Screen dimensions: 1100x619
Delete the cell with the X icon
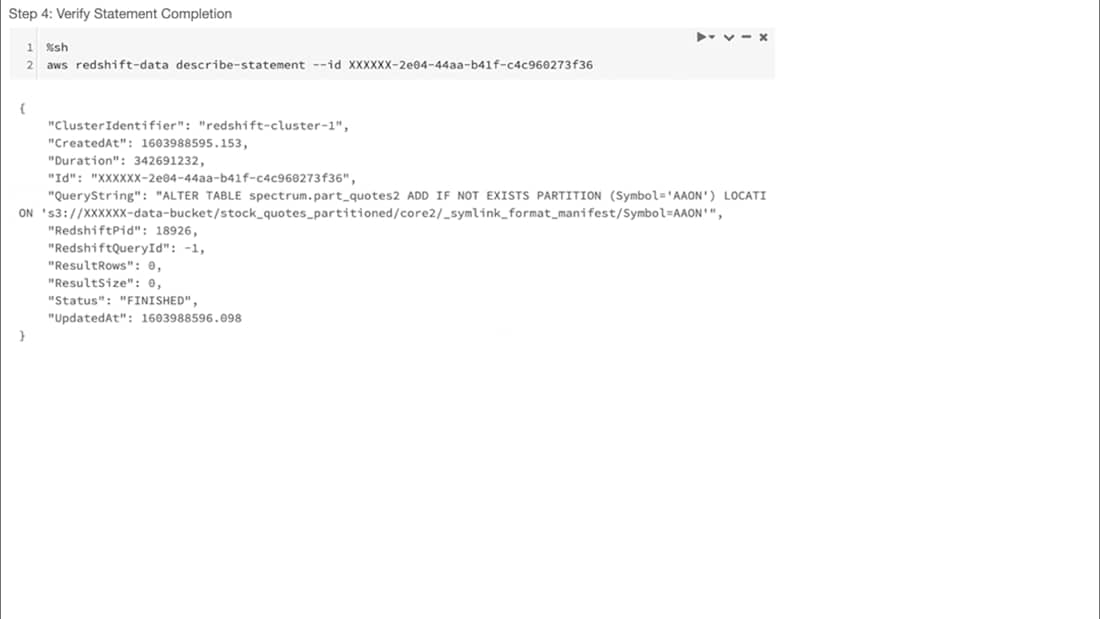[x=763, y=37]
